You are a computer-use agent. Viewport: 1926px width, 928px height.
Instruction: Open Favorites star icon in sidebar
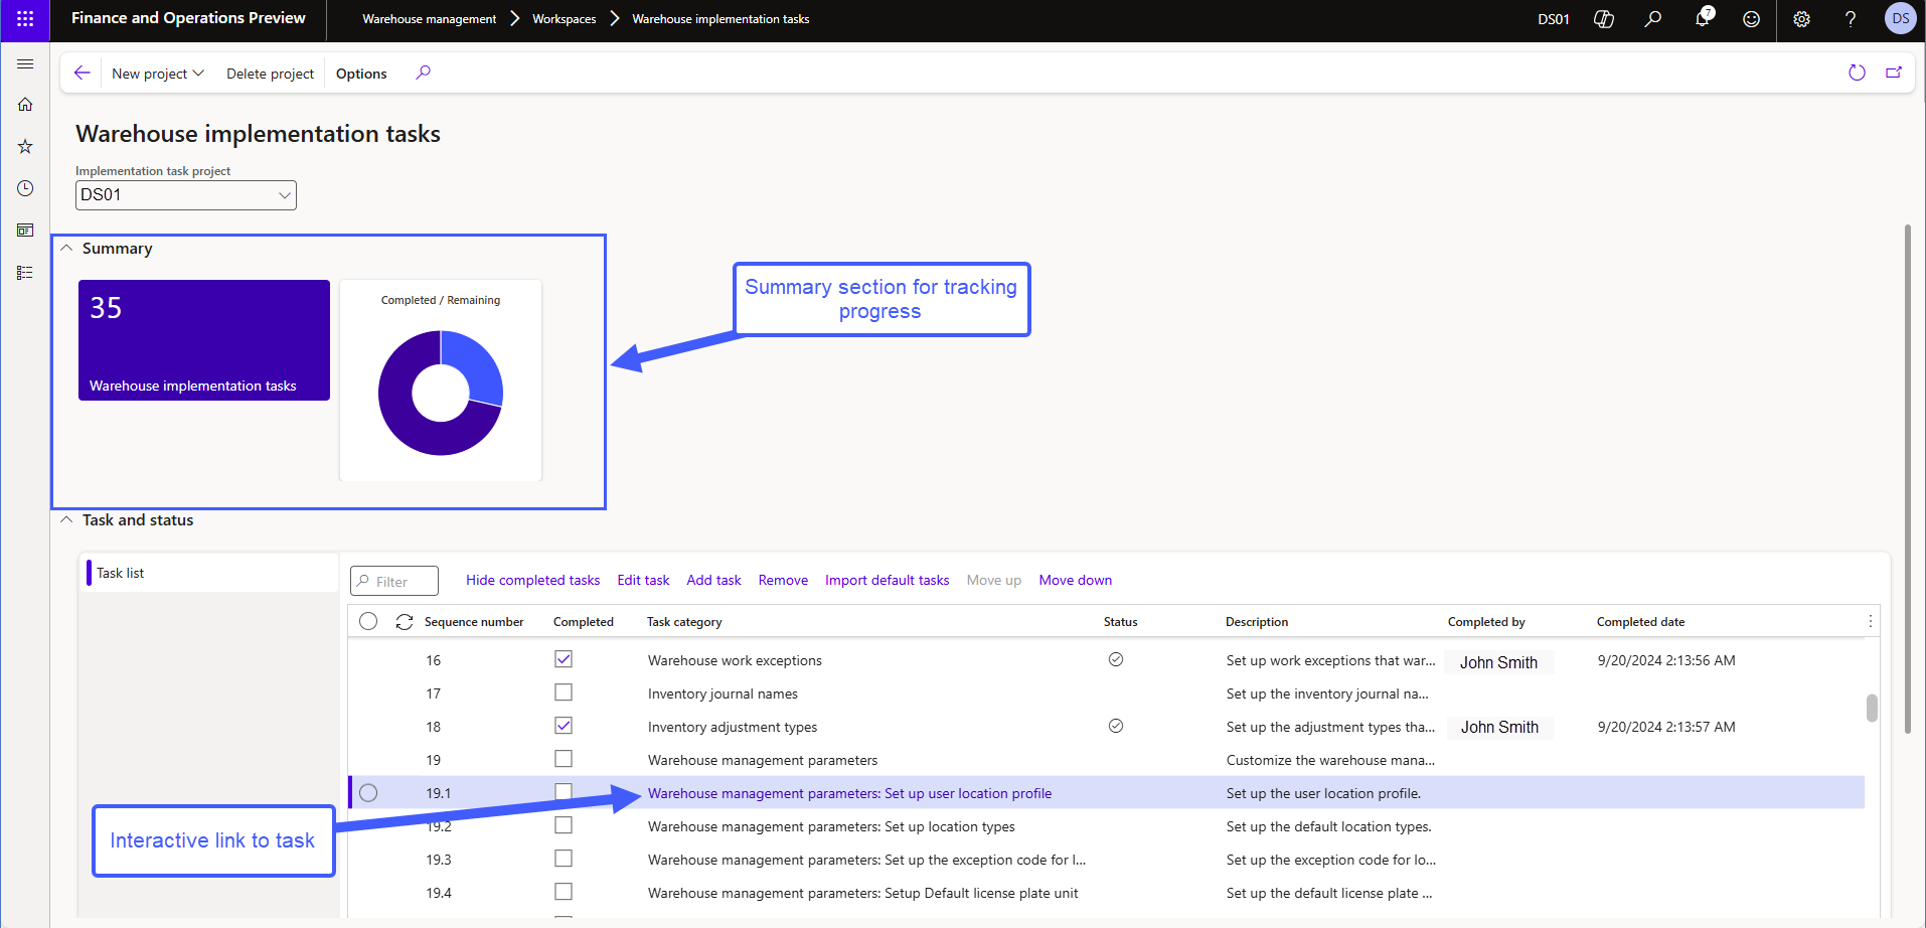coord(25,147)
